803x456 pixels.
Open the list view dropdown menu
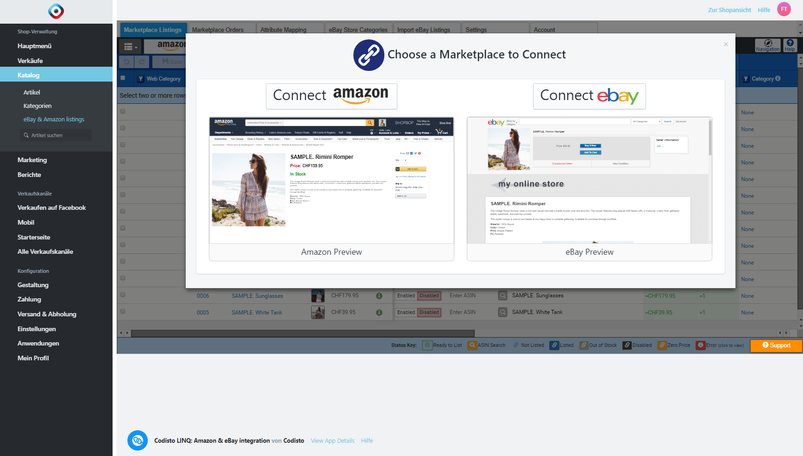click(130, 47)
